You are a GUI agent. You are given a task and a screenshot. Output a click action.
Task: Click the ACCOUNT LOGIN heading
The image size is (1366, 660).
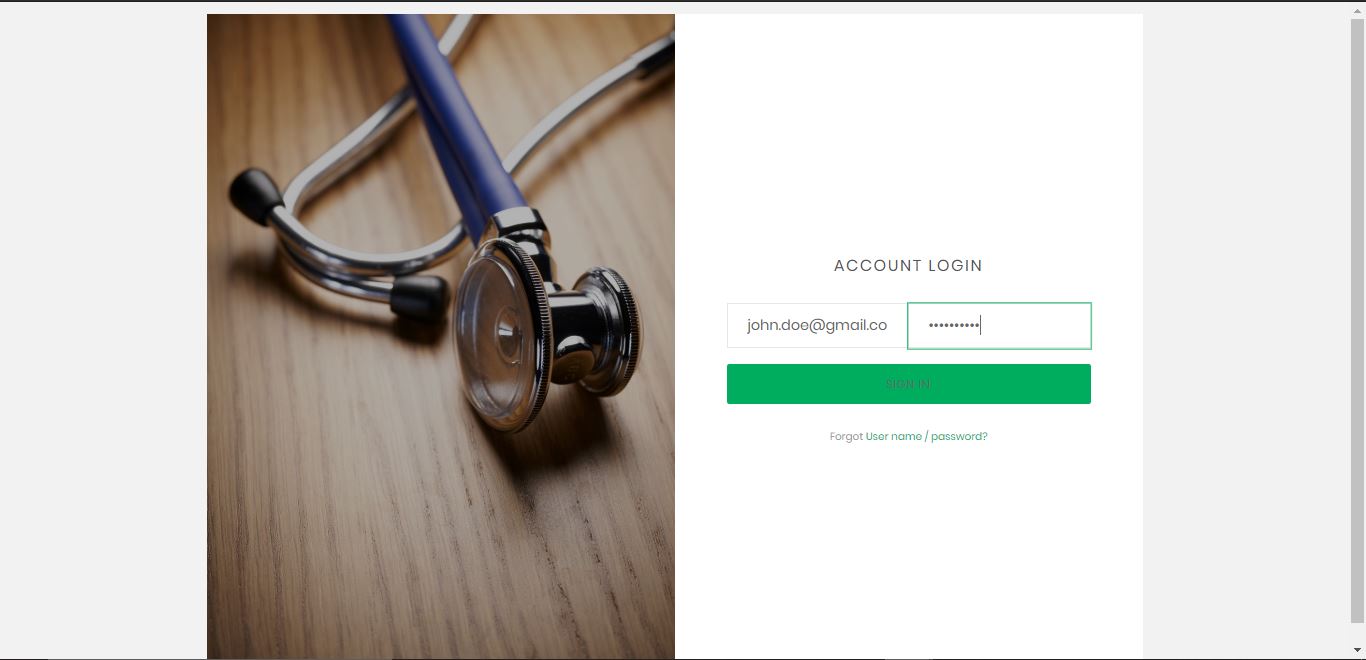tap(908, 266)
